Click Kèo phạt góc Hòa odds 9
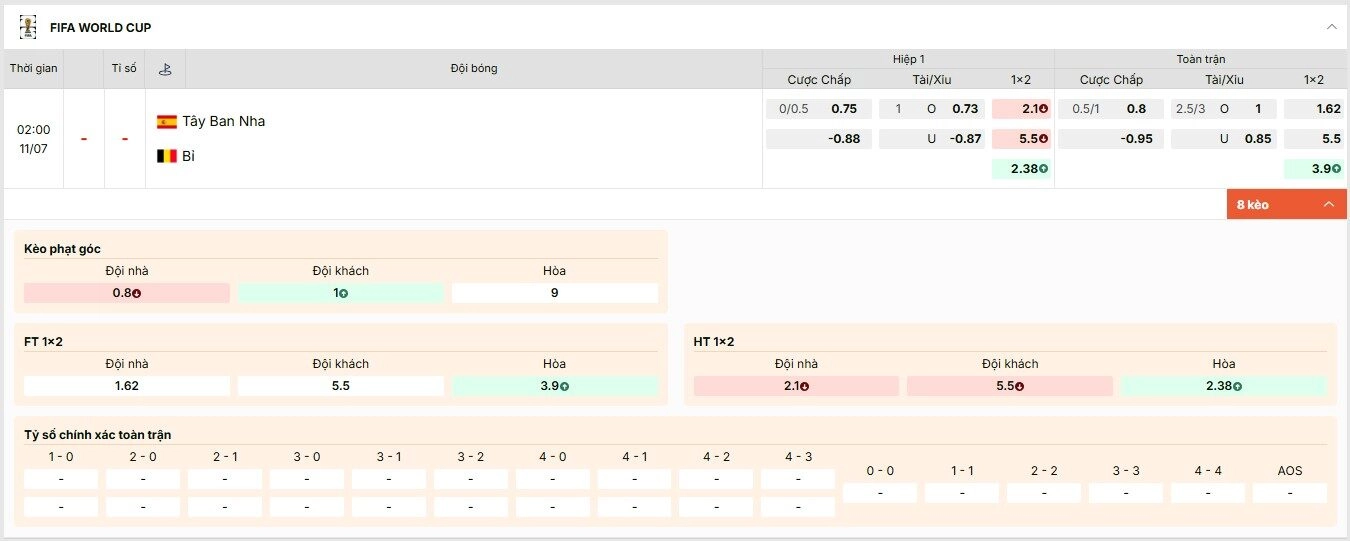Viewport: 1350px width, 541px height. coord(555,293)
